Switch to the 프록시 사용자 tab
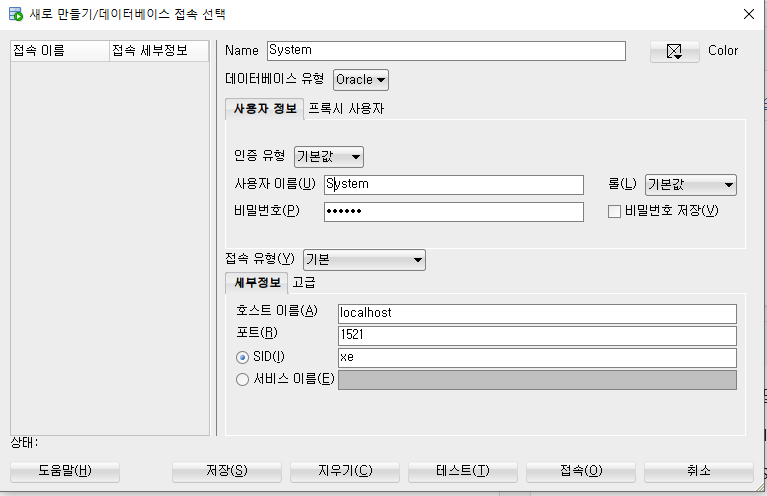The width and height of the screenshot is (767, 496). (x=346, y=109)
